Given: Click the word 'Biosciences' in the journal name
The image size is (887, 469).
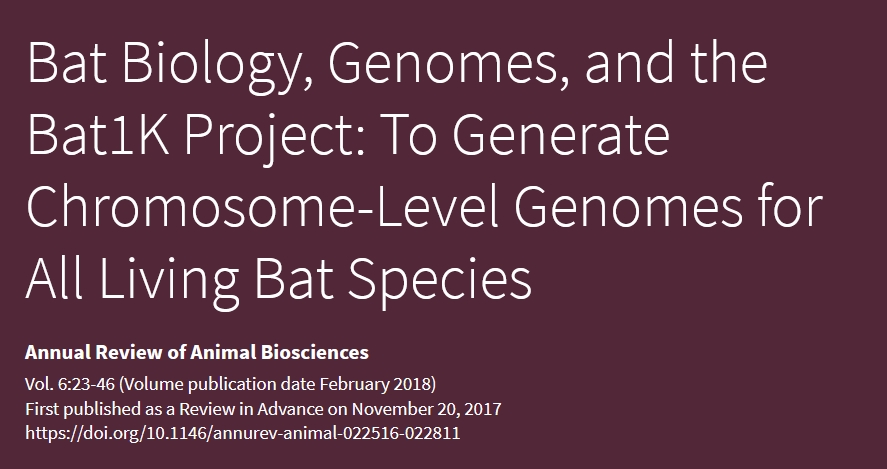Looking at the screenshot, I should click(315, 352).
